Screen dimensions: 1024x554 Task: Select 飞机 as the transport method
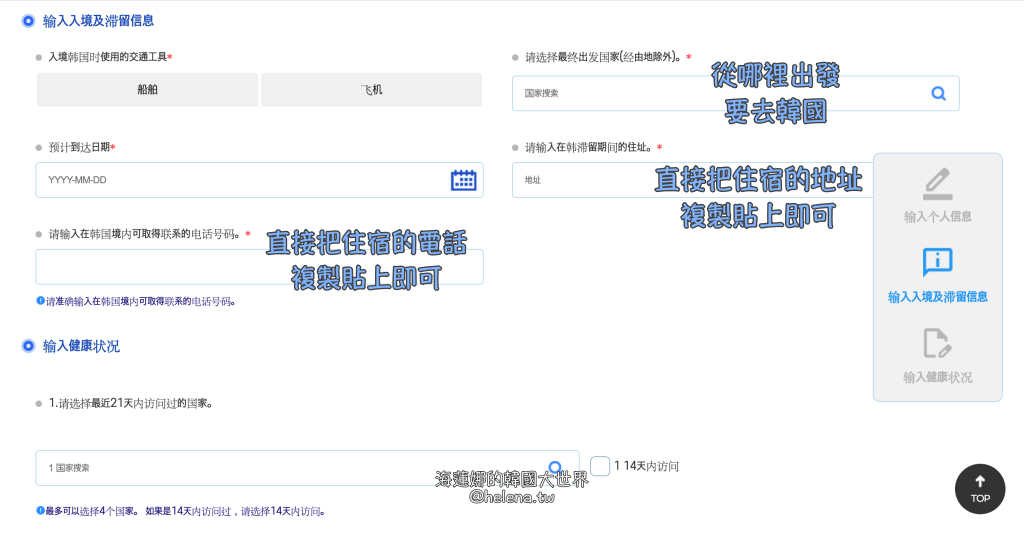coord(371,90)
